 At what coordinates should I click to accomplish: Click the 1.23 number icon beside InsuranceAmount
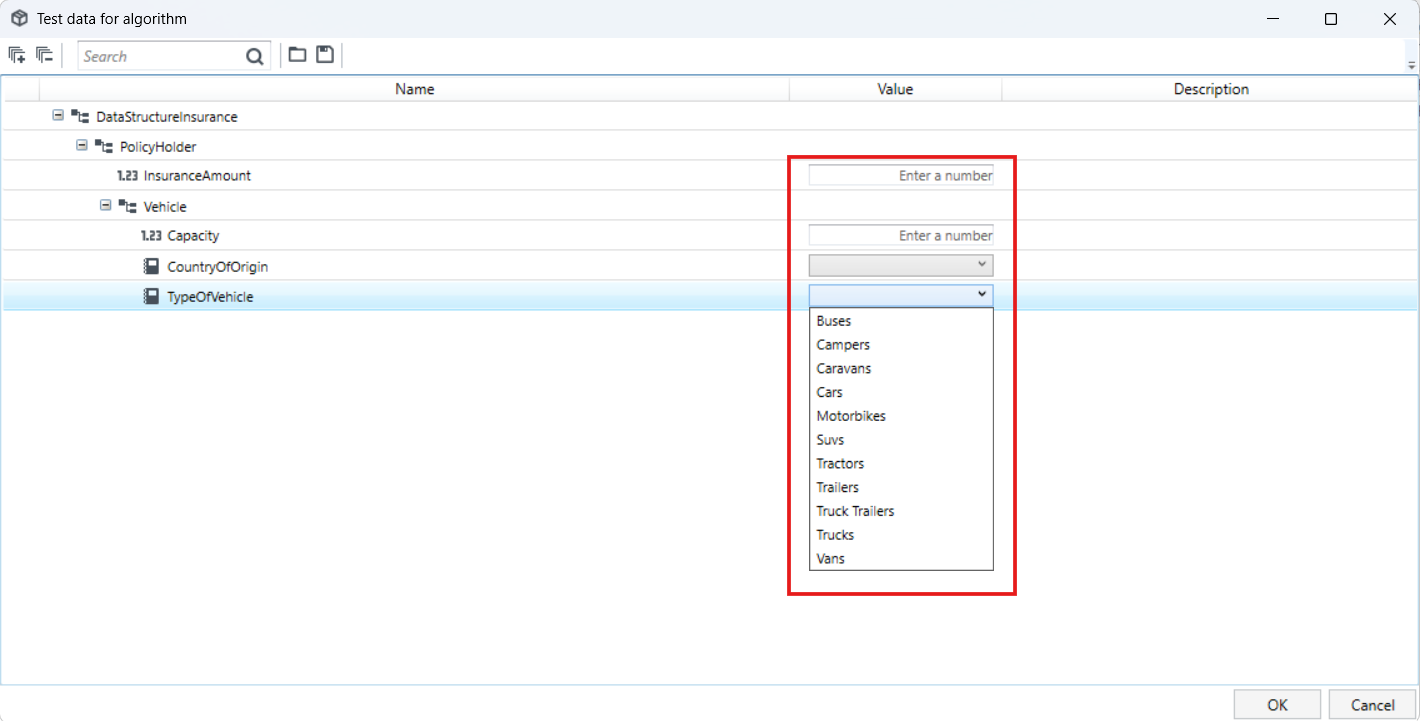128,176
